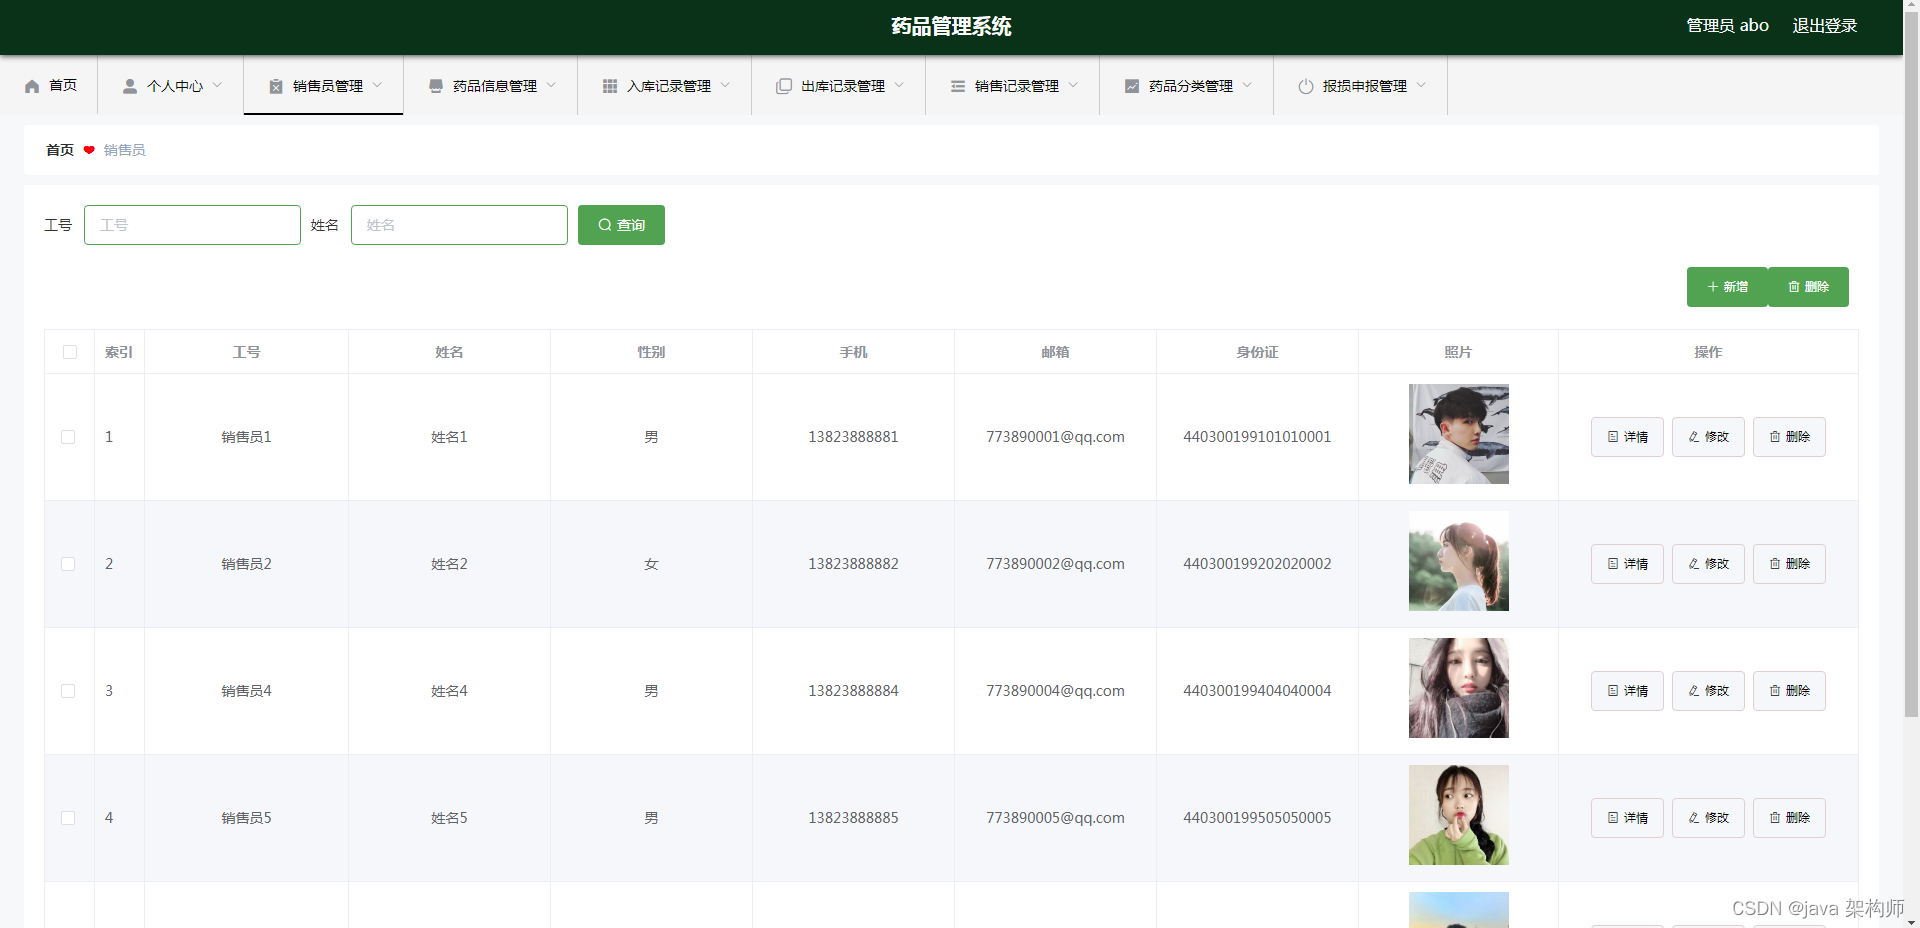Expand the 入库记录管理 menu chevron
This screenshot has width=1920, height=928.
[725, 85]
